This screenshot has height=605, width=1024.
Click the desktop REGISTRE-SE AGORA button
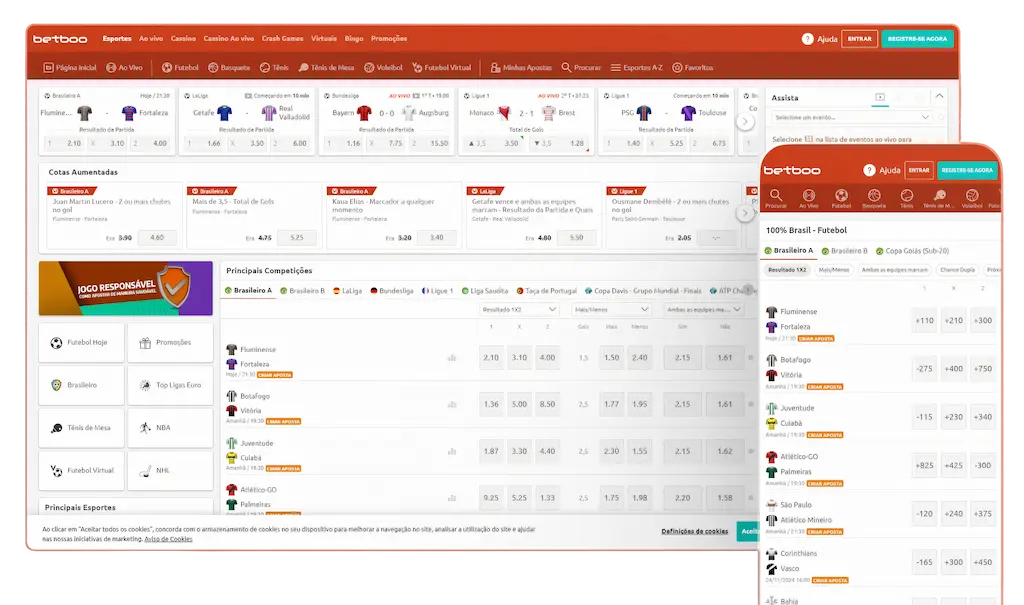tap(918, 39)
